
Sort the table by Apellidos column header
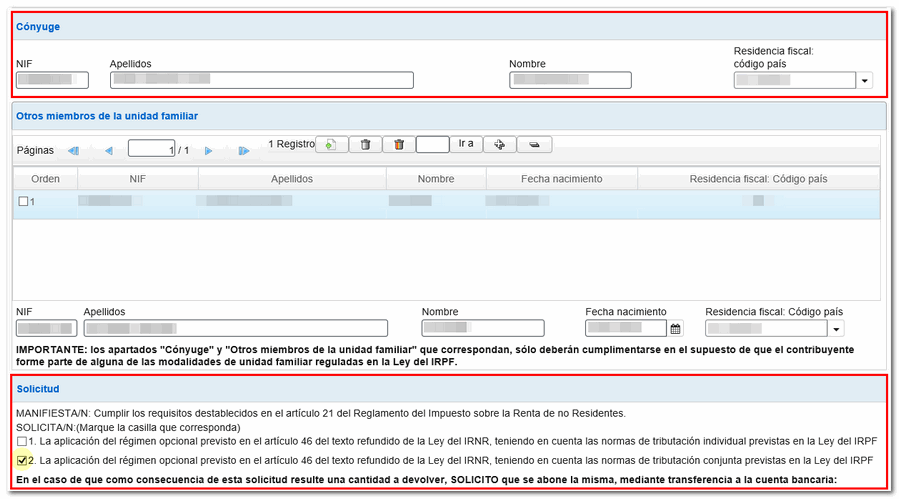pos(292,179)
